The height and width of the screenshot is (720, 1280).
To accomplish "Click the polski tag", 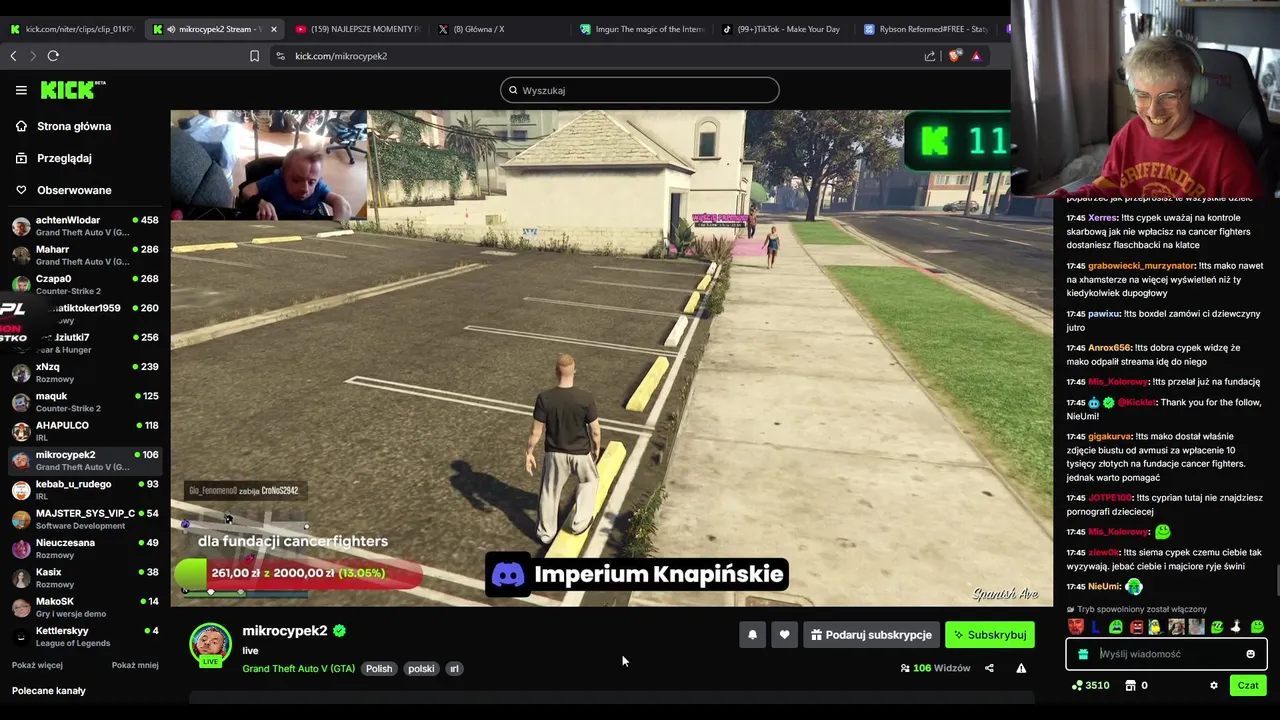I will (x=421, y=668).
